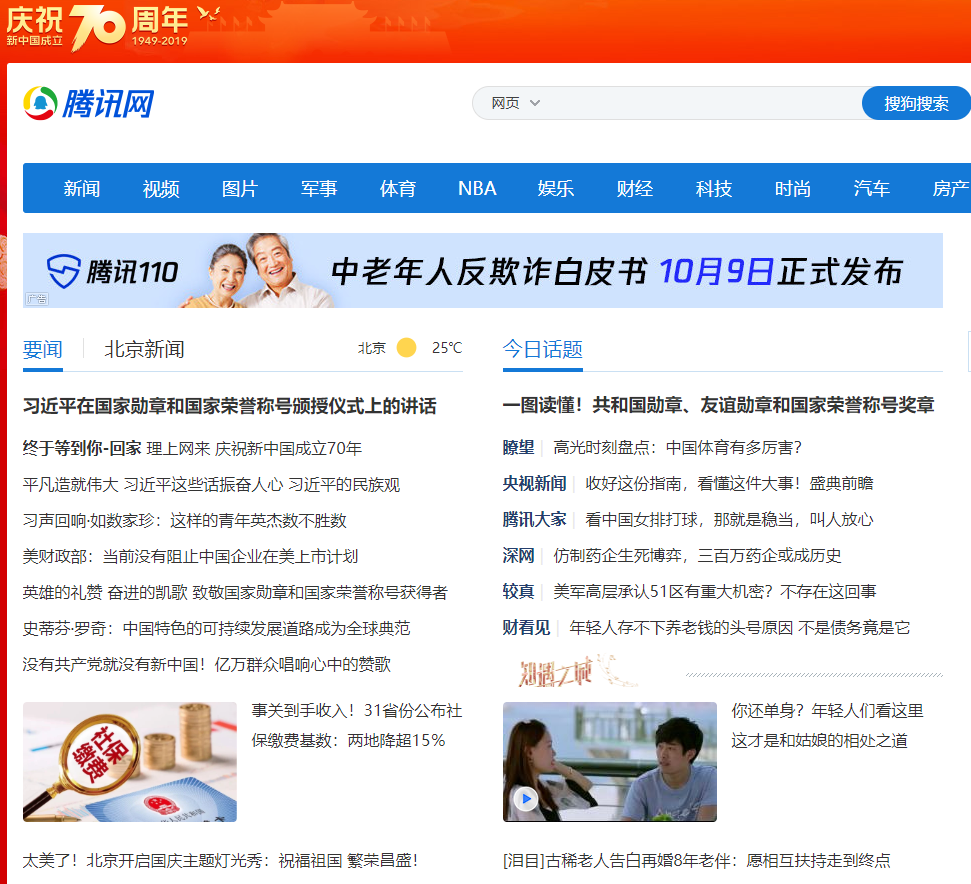Screen dimensions: 971x884
Task: Open 习近平这些话振奋人心 link
Action: [203, 485]
